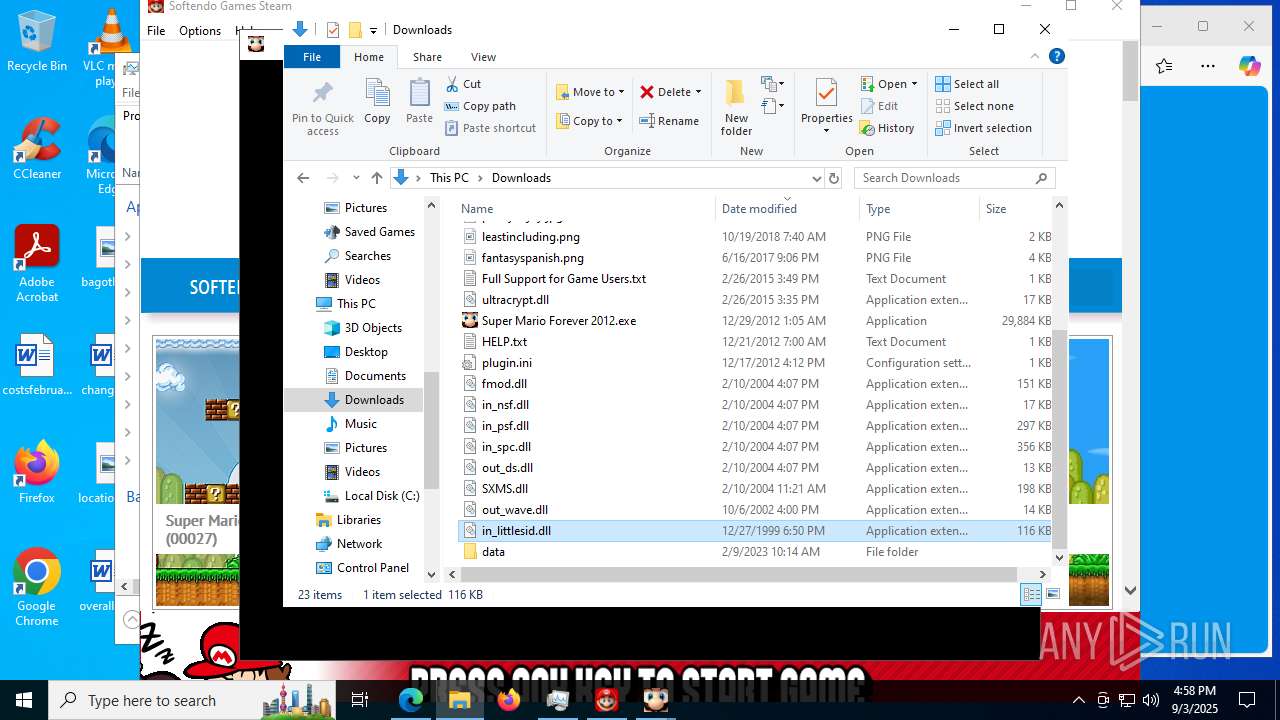
Task: Go up one folder level
Action: point(376,178)
